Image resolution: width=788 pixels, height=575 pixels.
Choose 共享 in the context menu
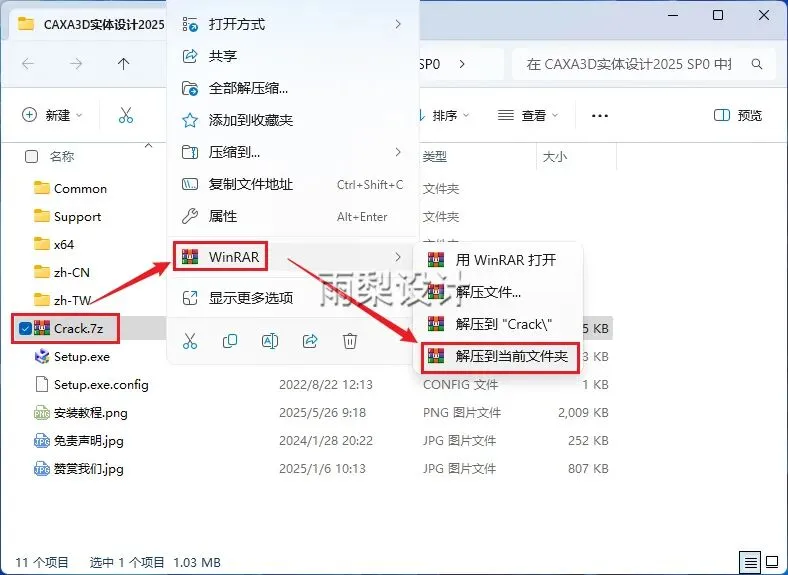[x=293, y=56]
